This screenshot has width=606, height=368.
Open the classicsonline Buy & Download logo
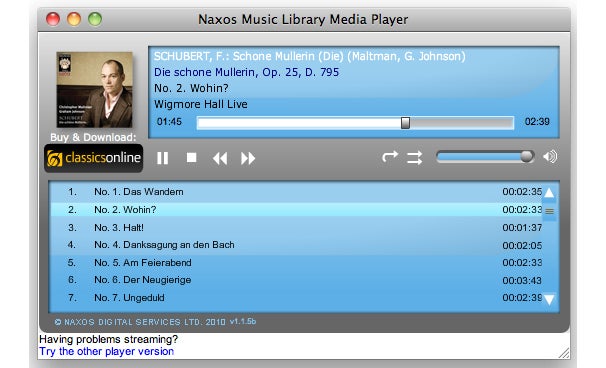point(94,158)
